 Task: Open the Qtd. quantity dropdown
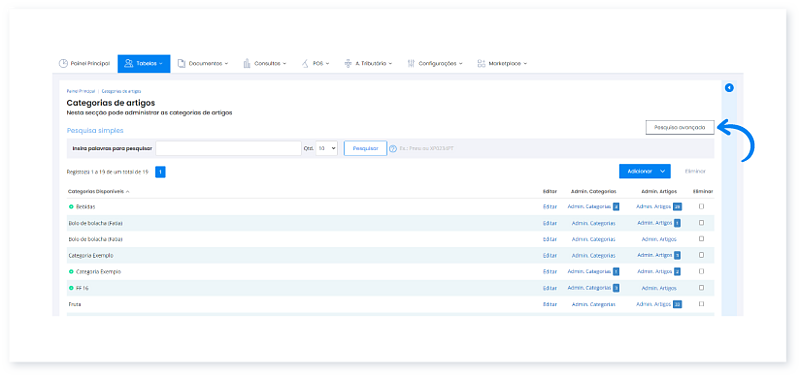(x=327, y=148)
